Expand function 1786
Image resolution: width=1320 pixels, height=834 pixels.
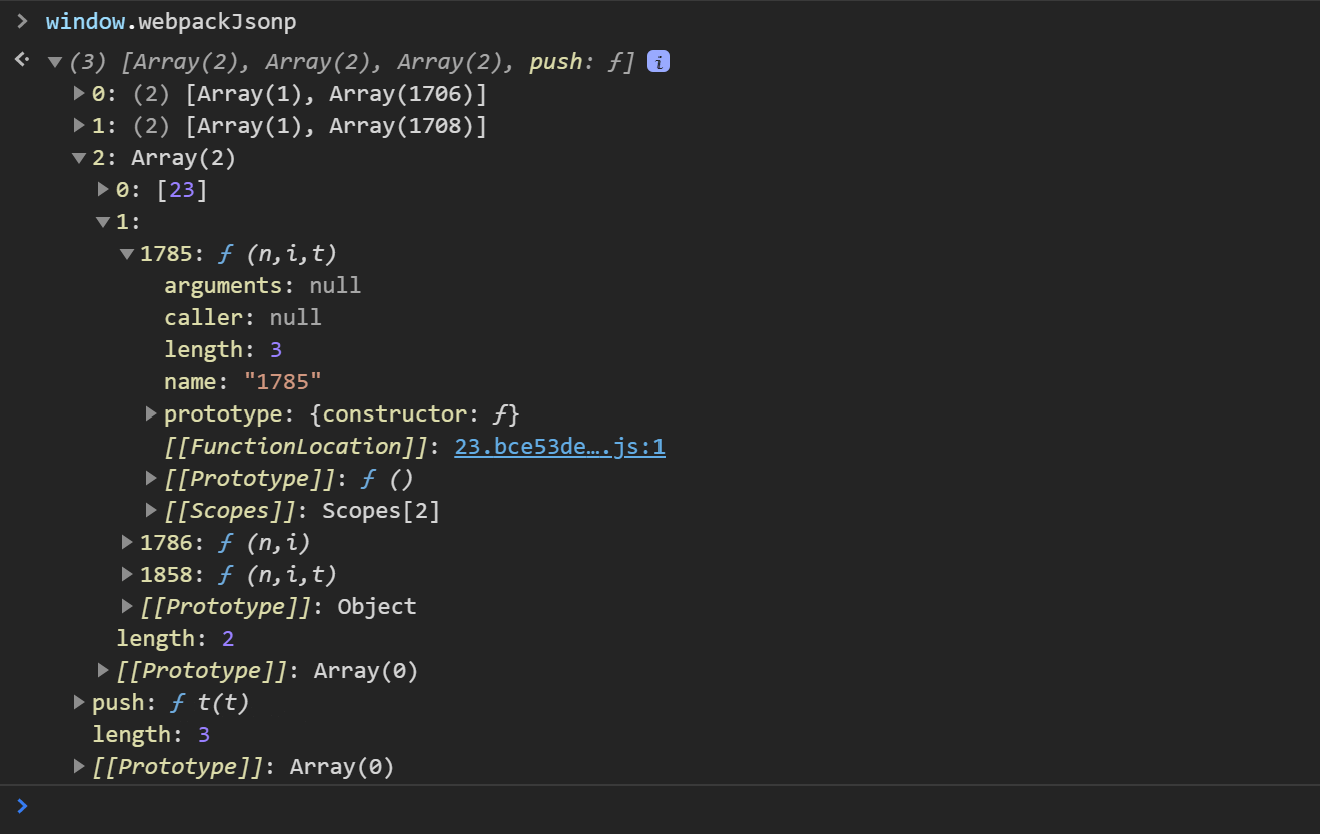pyautogui.click(x=126, y=542)
